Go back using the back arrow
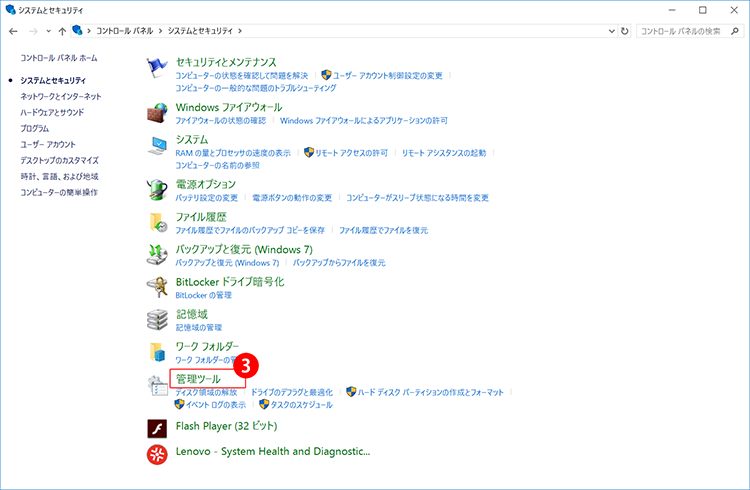750x490 pixels. [x=12, y=32]
